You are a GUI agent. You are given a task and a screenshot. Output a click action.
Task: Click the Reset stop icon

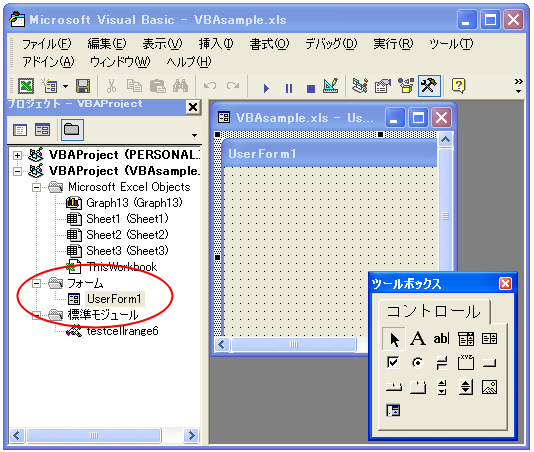coord(311,89)
